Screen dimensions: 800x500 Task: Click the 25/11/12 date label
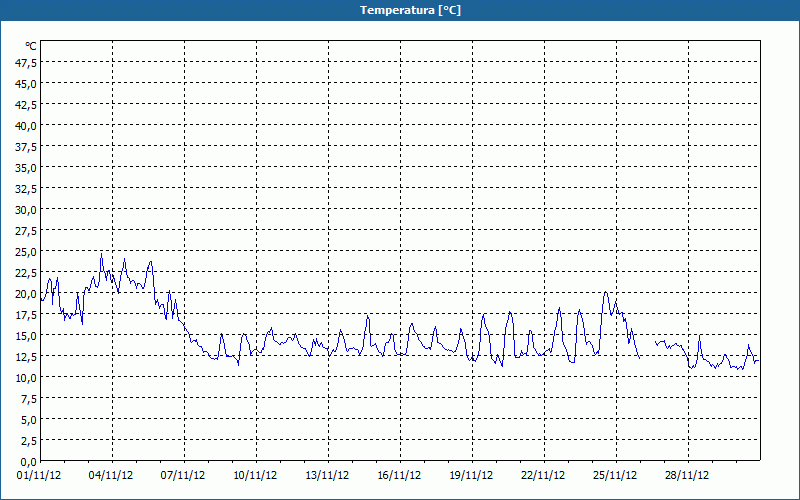[x=615, y=476]
